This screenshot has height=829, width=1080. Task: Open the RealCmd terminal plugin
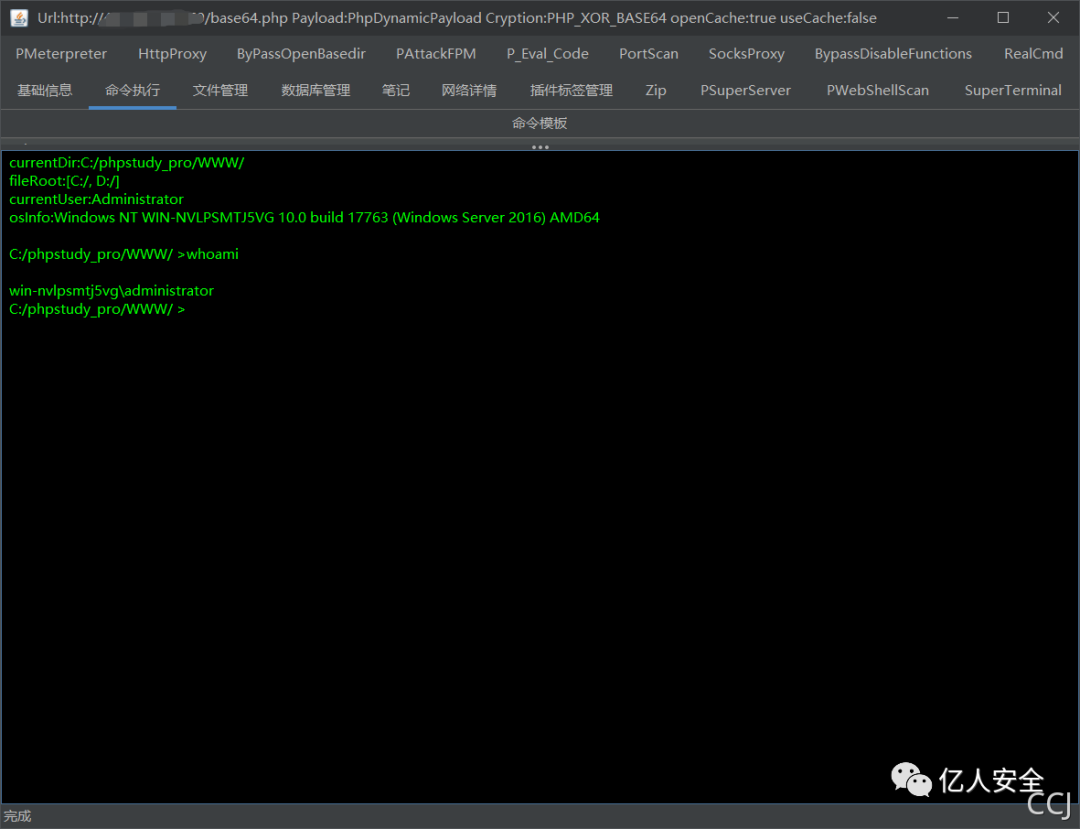[1034, 53]
